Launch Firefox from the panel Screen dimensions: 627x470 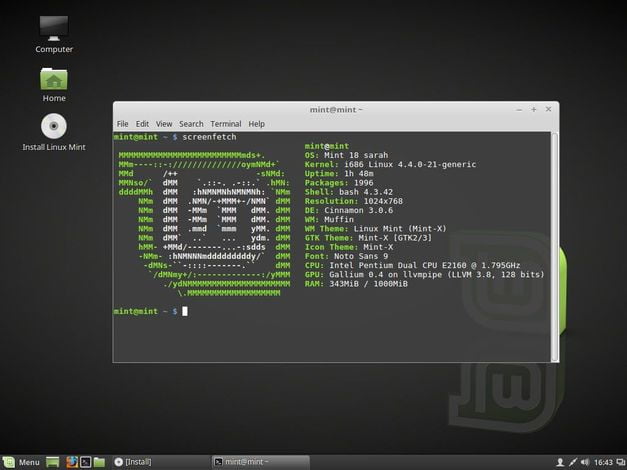[x=72, y=462]
